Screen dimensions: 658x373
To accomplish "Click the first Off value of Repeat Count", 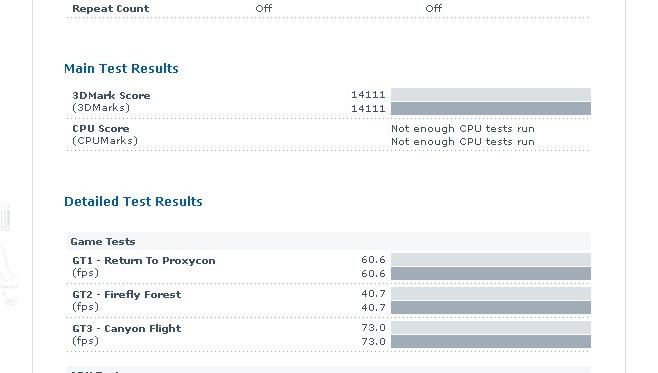I will (x=264, y=8).
